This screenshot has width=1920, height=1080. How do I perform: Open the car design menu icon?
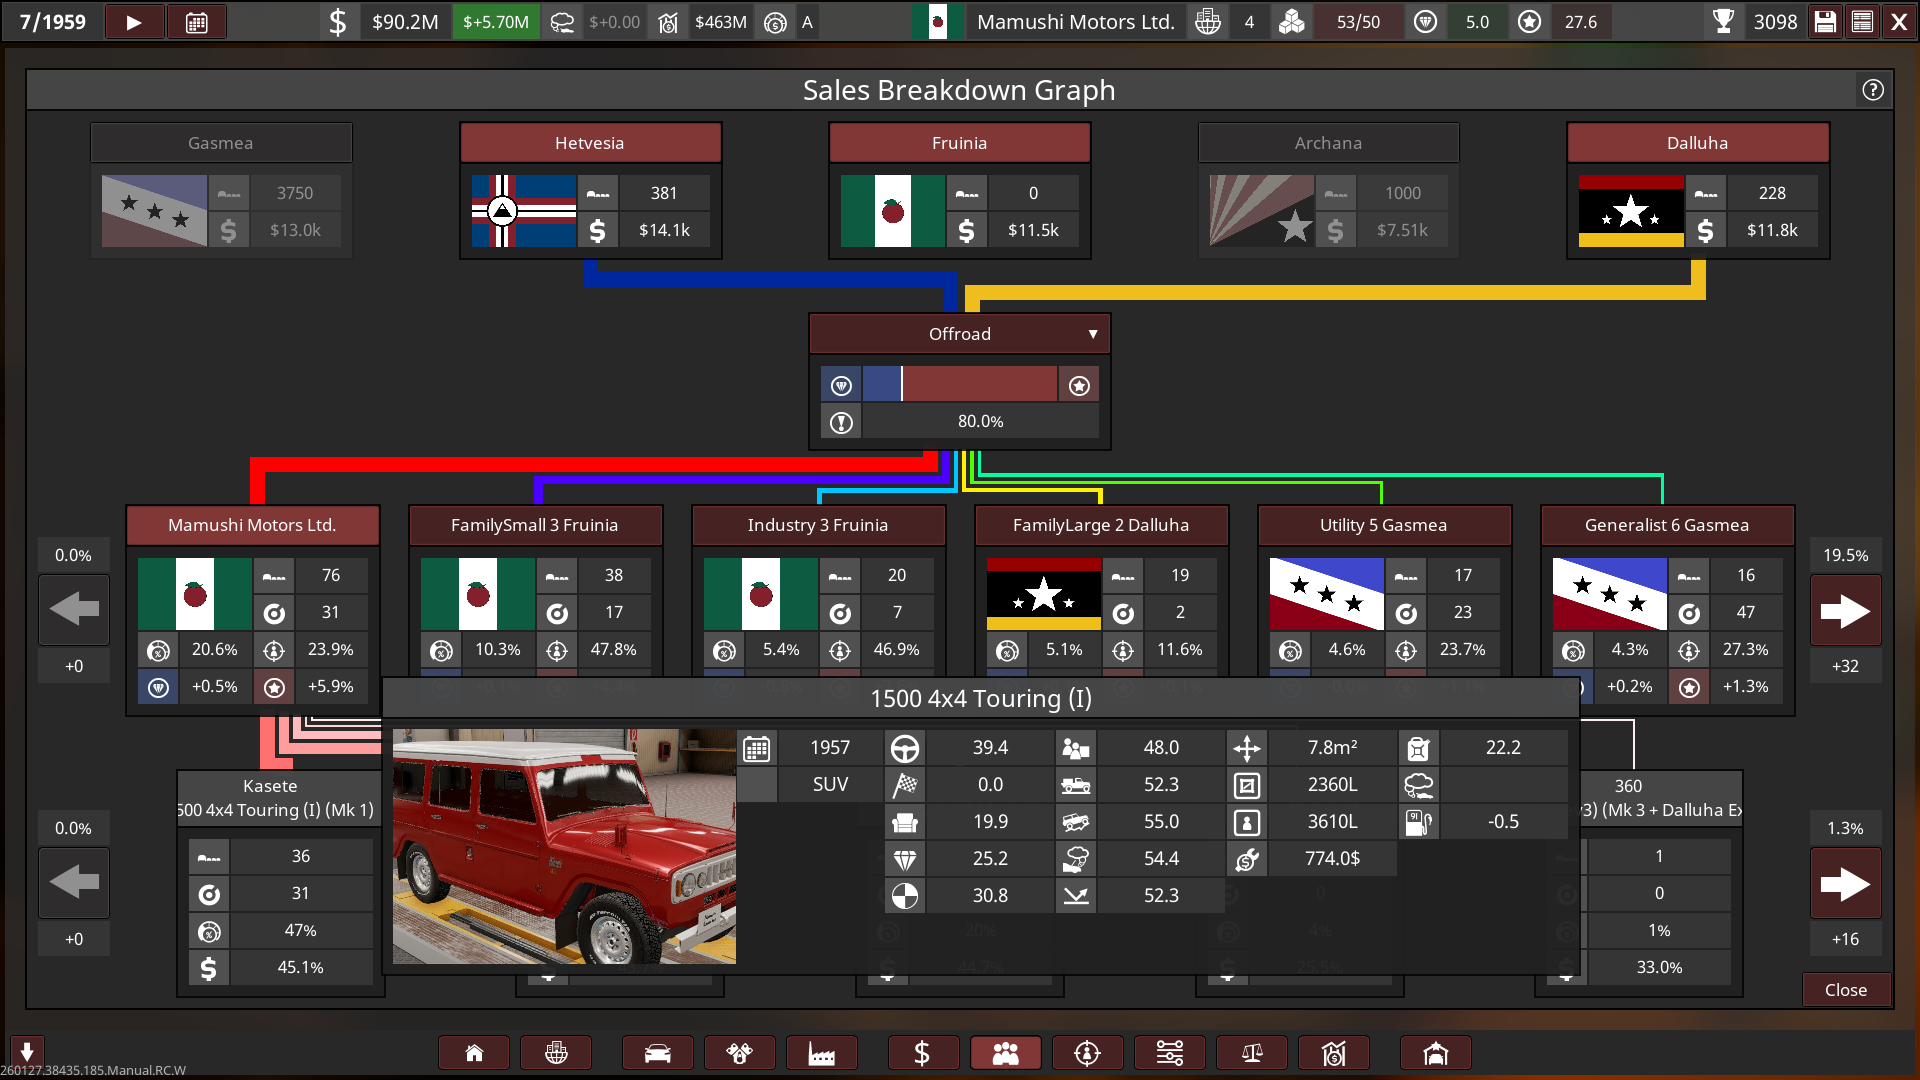(x=657, y=1053)
